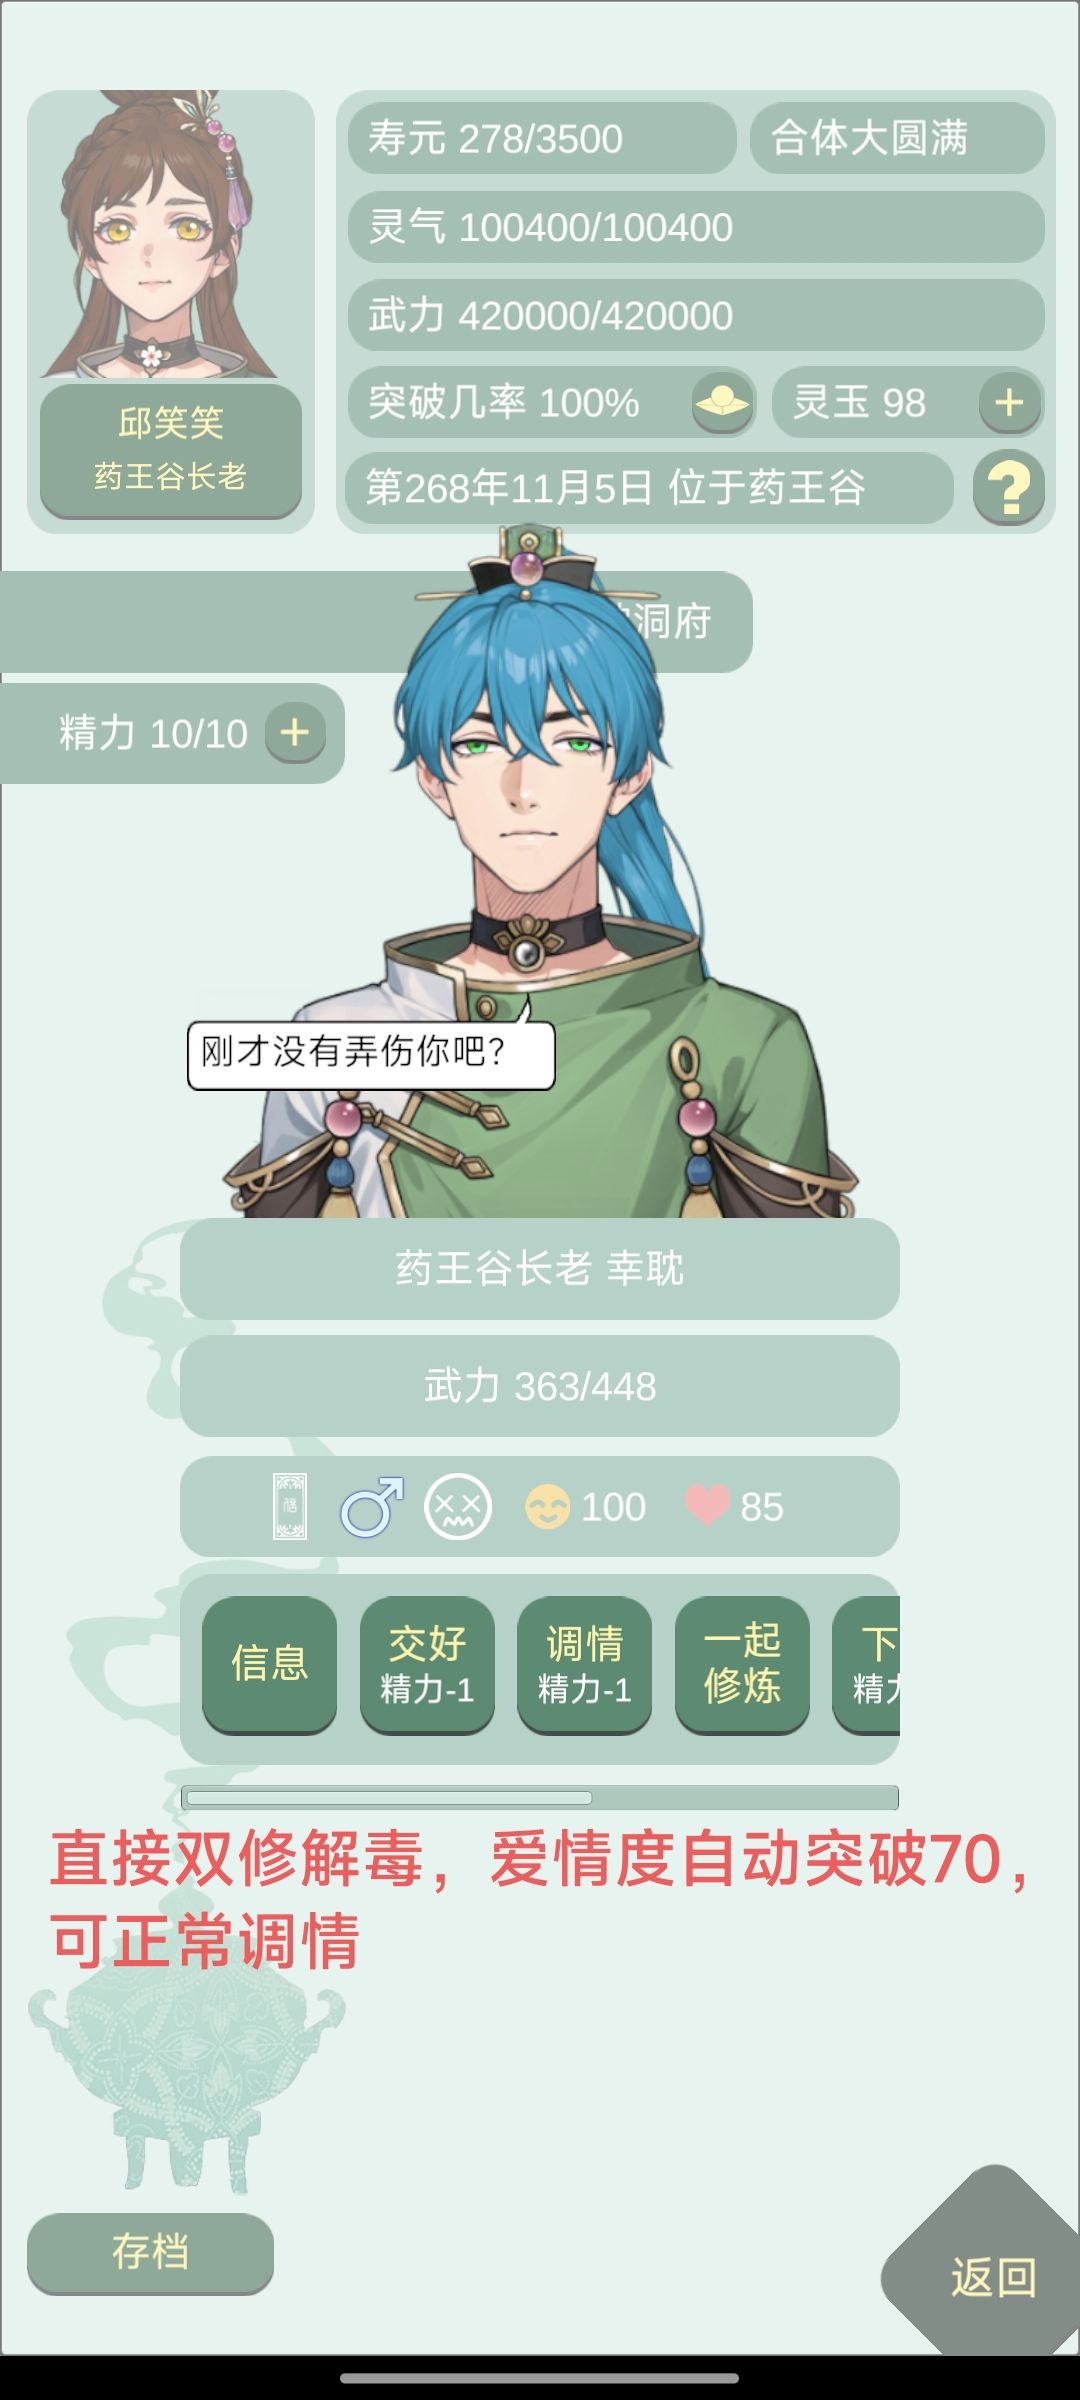This screenshot has height=2400, width=1080.
Task: Tap the yellow smiley favorability icon
Action: pos(547,1507)
